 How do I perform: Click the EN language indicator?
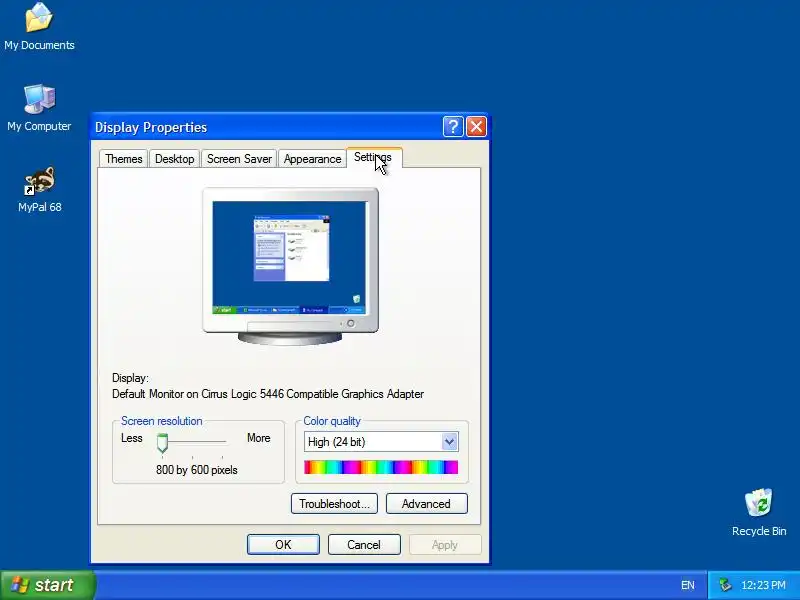coord(687,585)
